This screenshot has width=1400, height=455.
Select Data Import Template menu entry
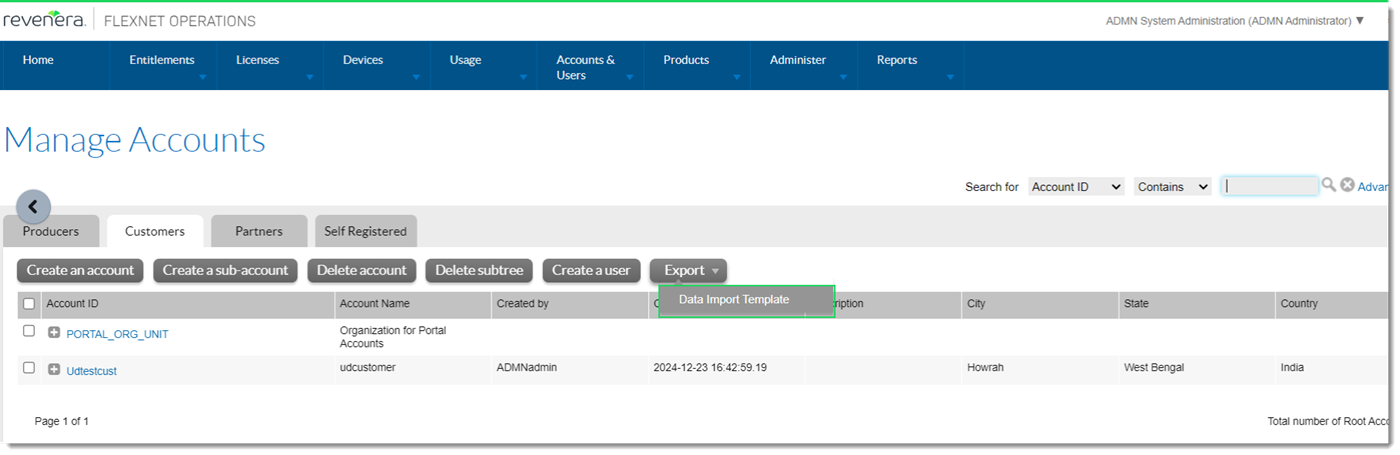735,300
